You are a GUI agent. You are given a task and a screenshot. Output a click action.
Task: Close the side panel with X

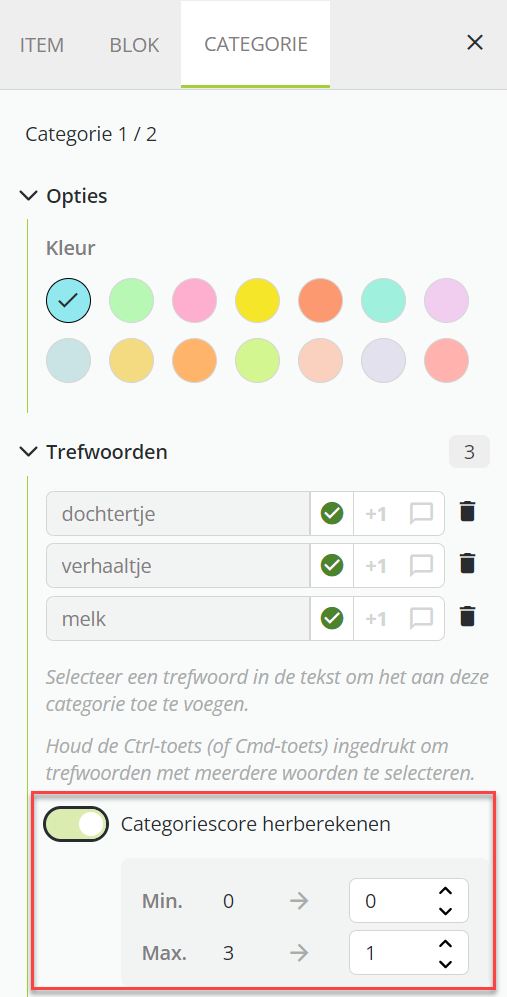[x=475, y=43]
